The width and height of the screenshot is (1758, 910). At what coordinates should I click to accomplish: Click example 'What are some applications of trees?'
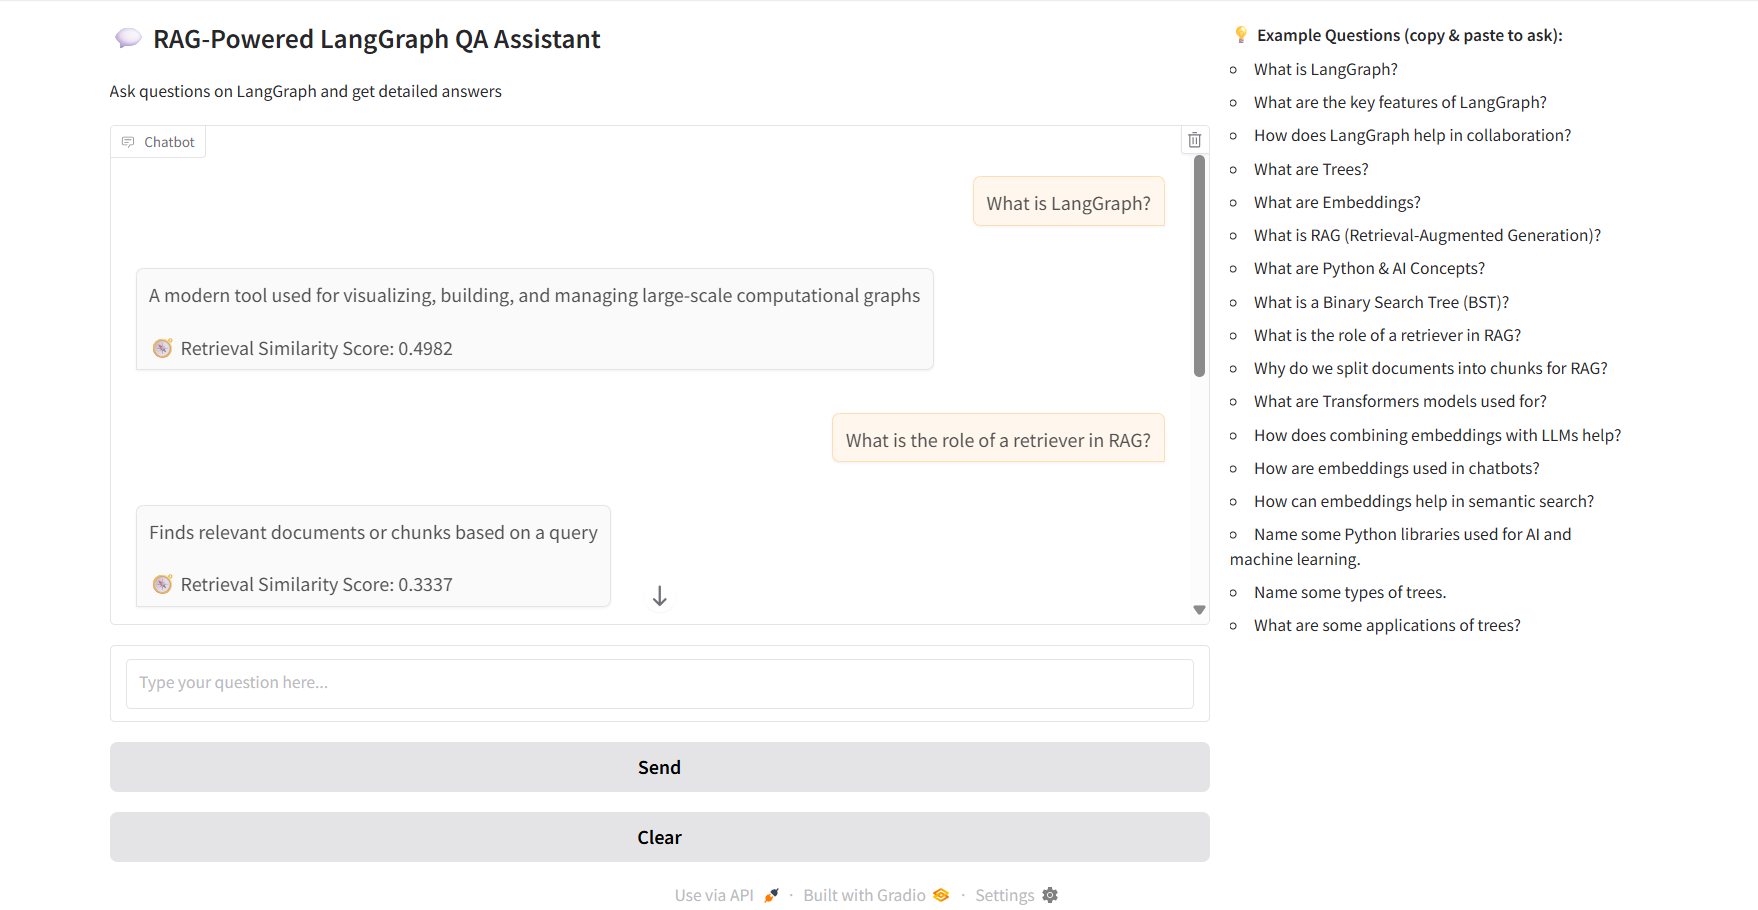pyautogui.click(x=1387, y=625)
